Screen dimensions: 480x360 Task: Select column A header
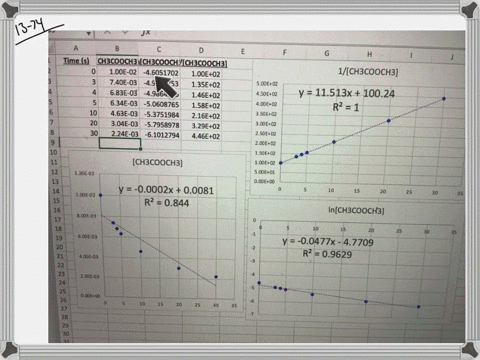tap(76, 48)
